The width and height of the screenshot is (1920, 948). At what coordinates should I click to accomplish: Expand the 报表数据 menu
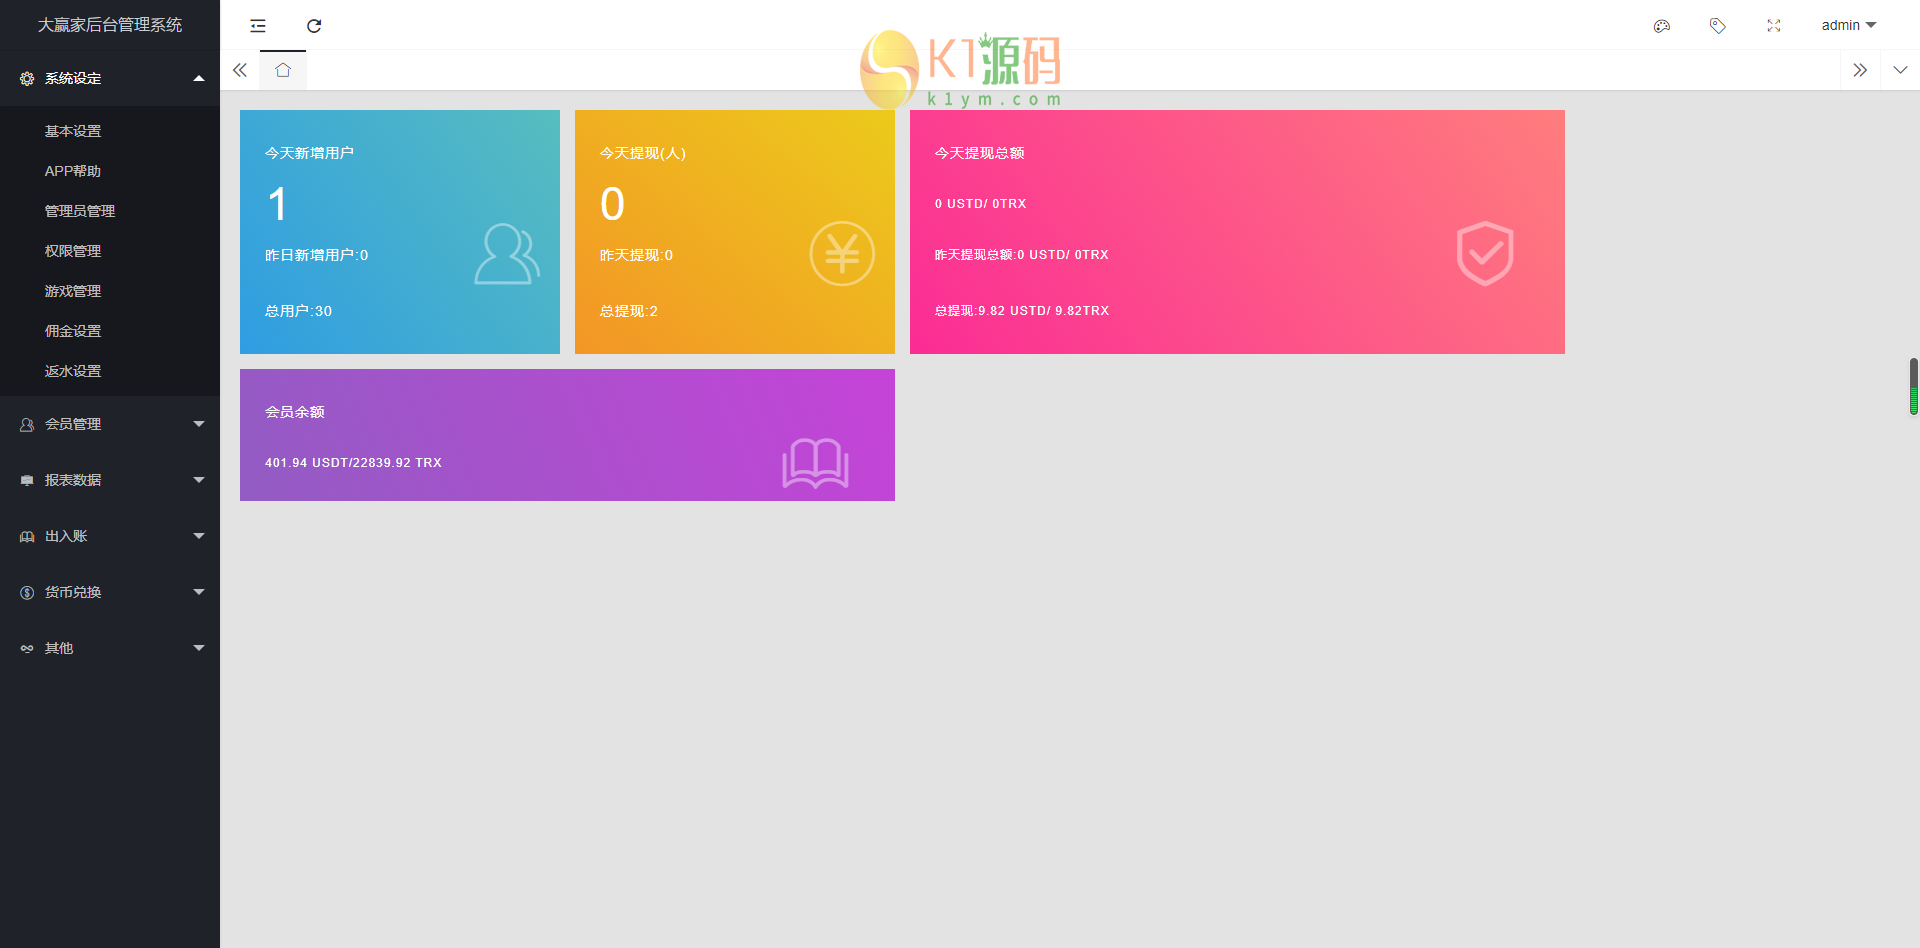[110, 480]
